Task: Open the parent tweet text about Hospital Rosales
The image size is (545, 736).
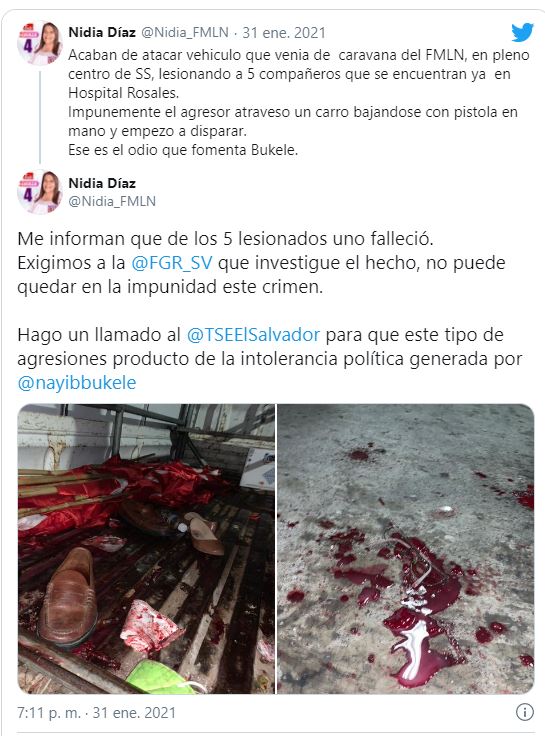Action: click(299, 102)
